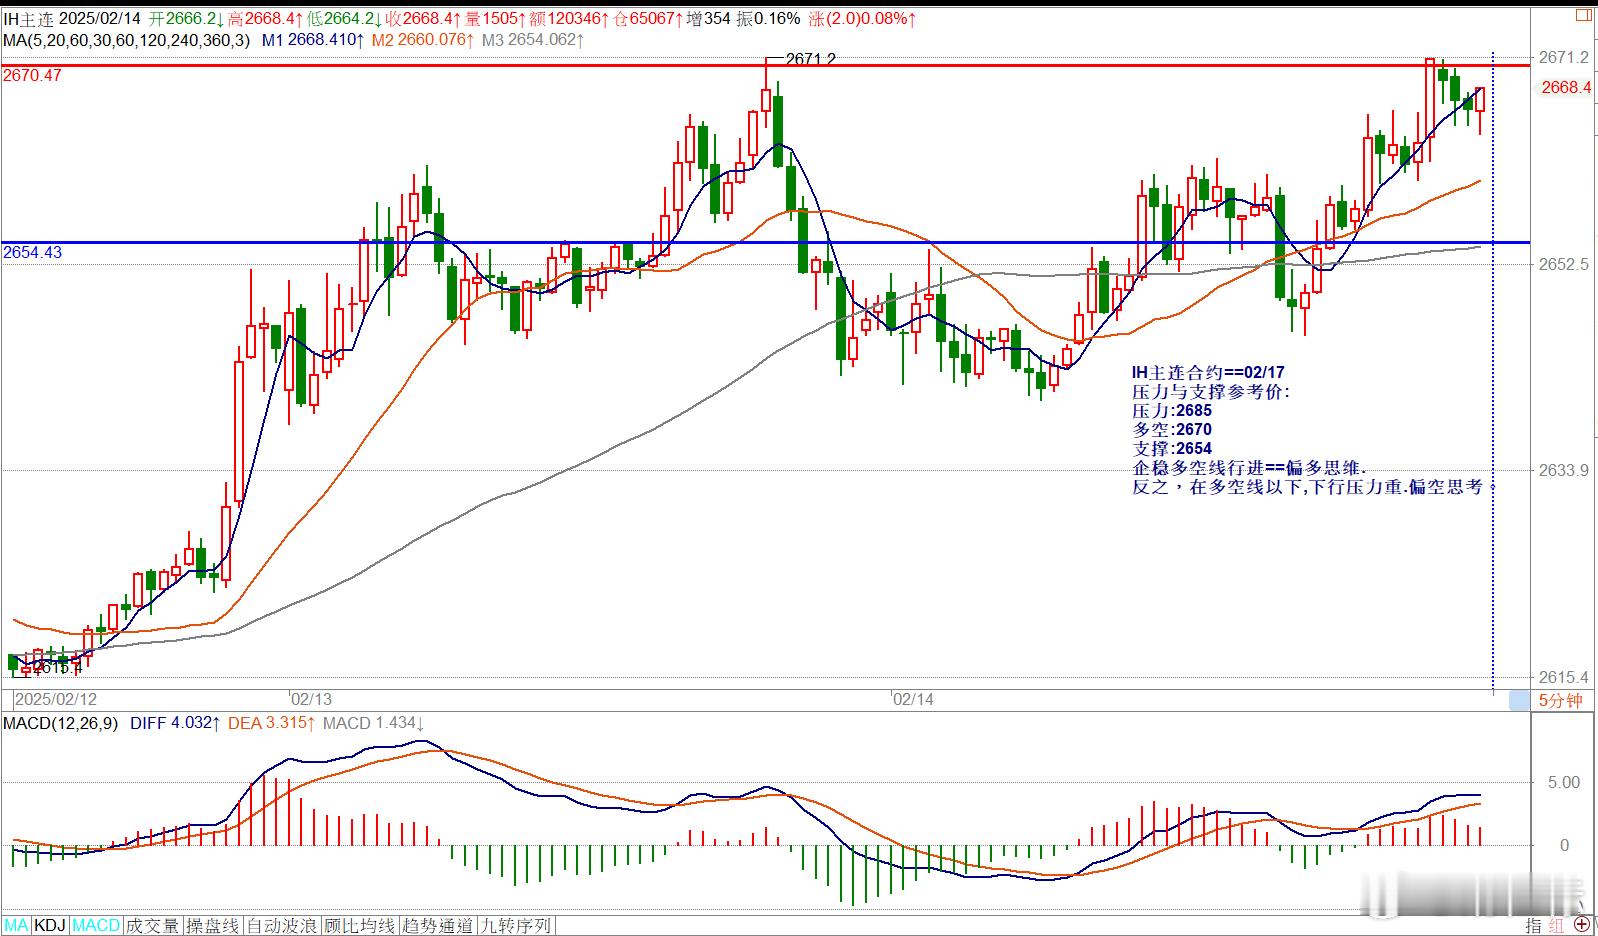Click the DEA 3.315 value
Viewport: 1598px width, 936px height.
(x=272, y=723)
